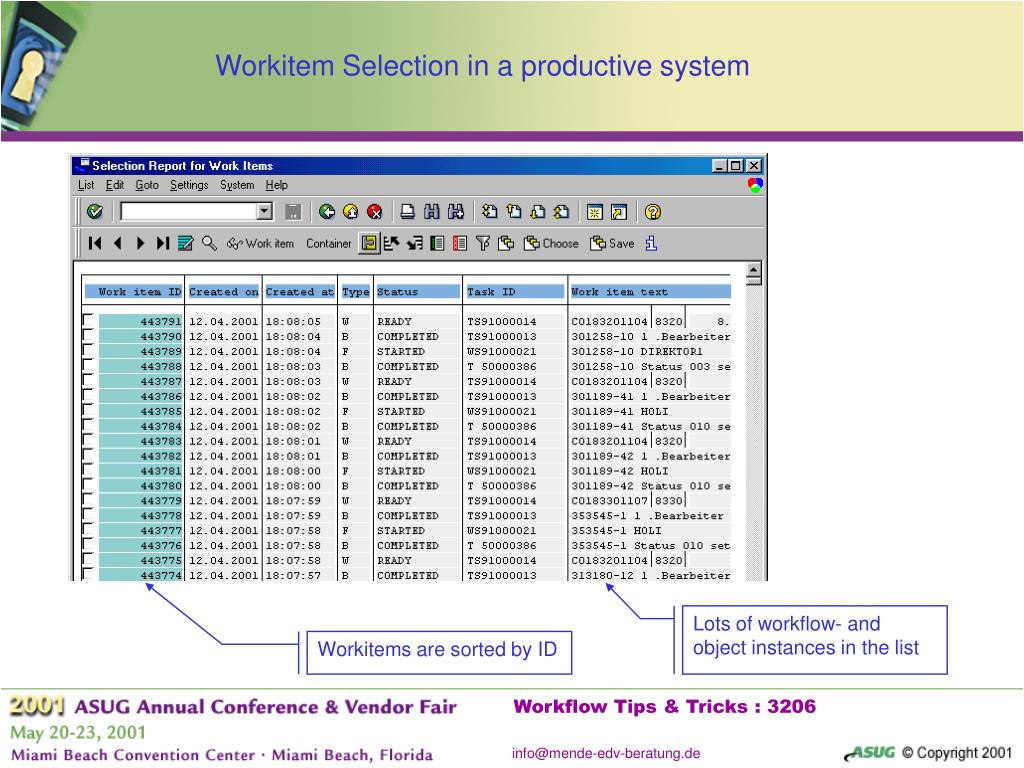1024x768 pixels.
Task: Click the Previous Page icon in the standard toolbar
Action: coord(514,212)
